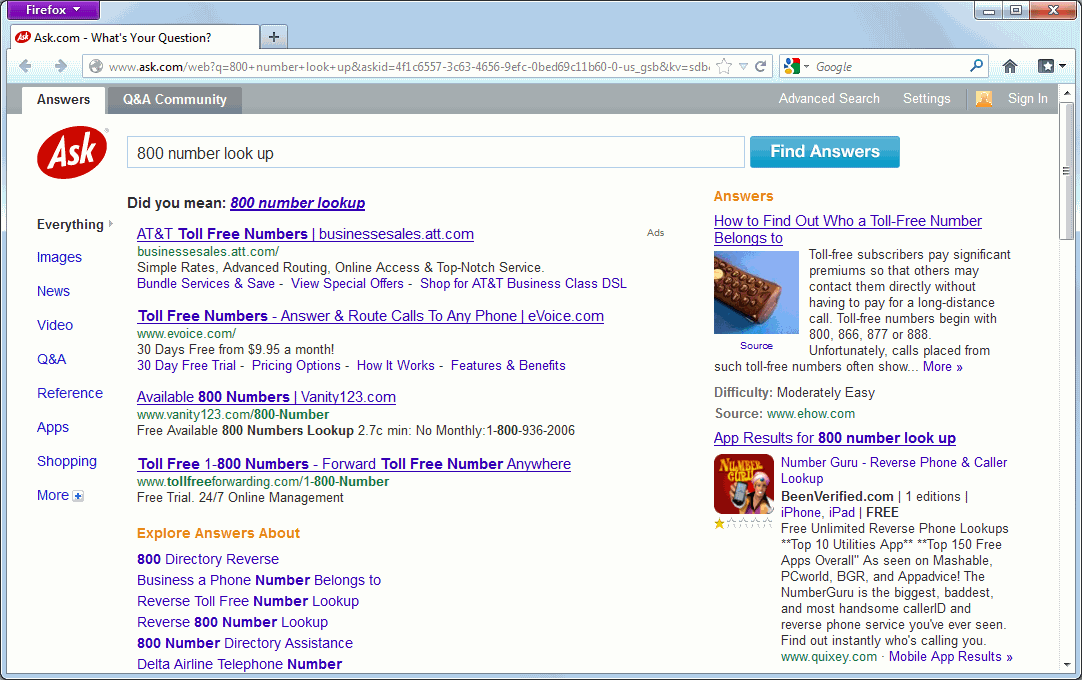The image size is (1082, 680).
Task: Open the Vanity123.com Available 800 Numbers link
Action: 266,397
